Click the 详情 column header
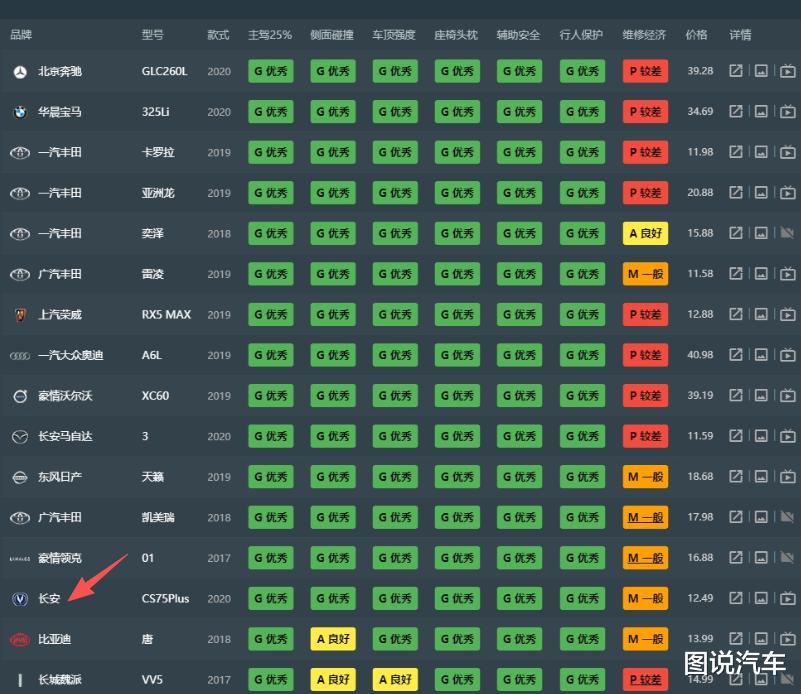 (740, 35)
